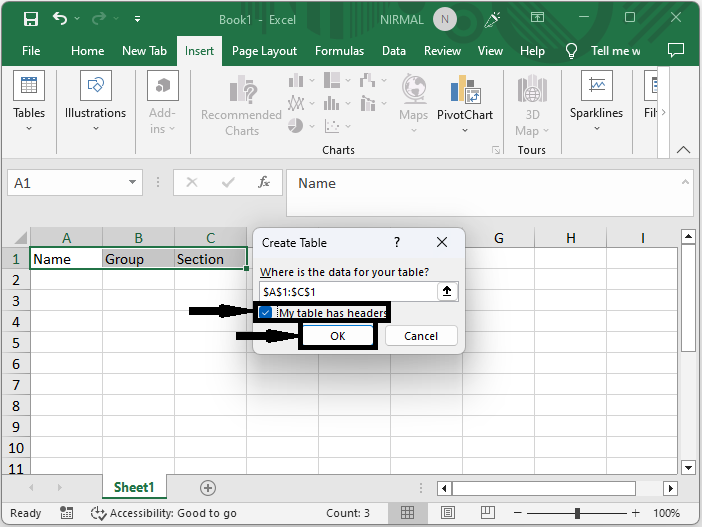Click Cancel in Create Table dialog
The height and width of the screenshot is (527, 702).
pos(421,336)
